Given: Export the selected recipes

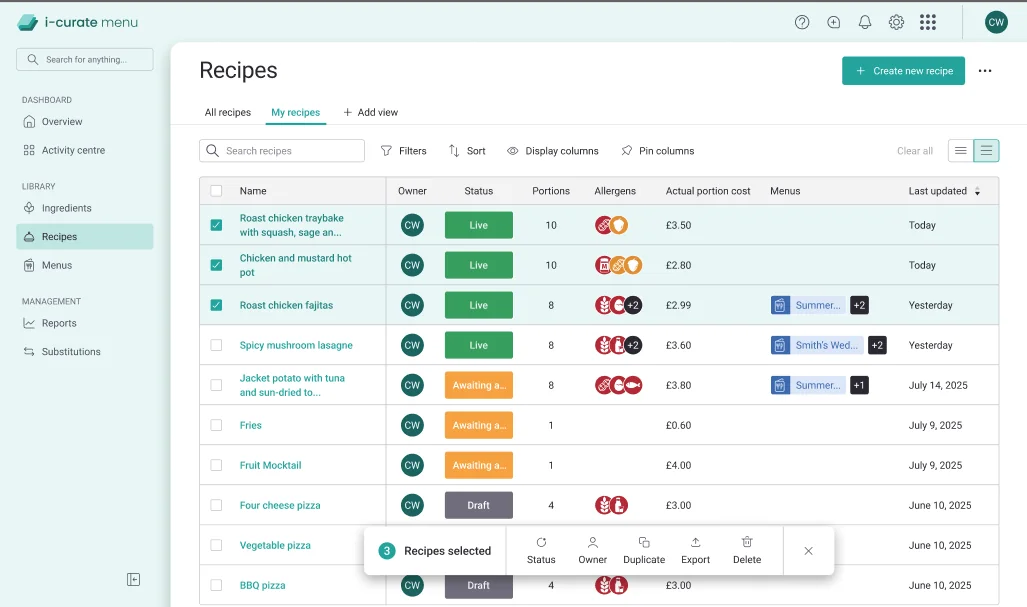Looking at the screenshot, I should [x=695, y=551].
